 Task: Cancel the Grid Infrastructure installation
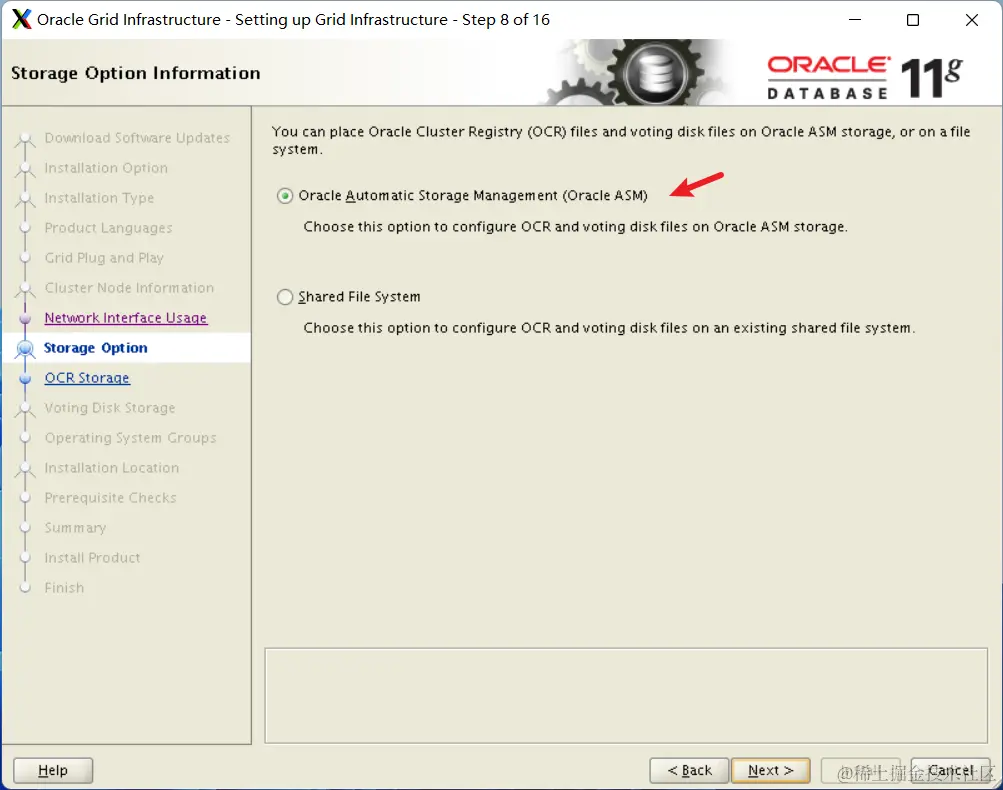coord(950,770)
